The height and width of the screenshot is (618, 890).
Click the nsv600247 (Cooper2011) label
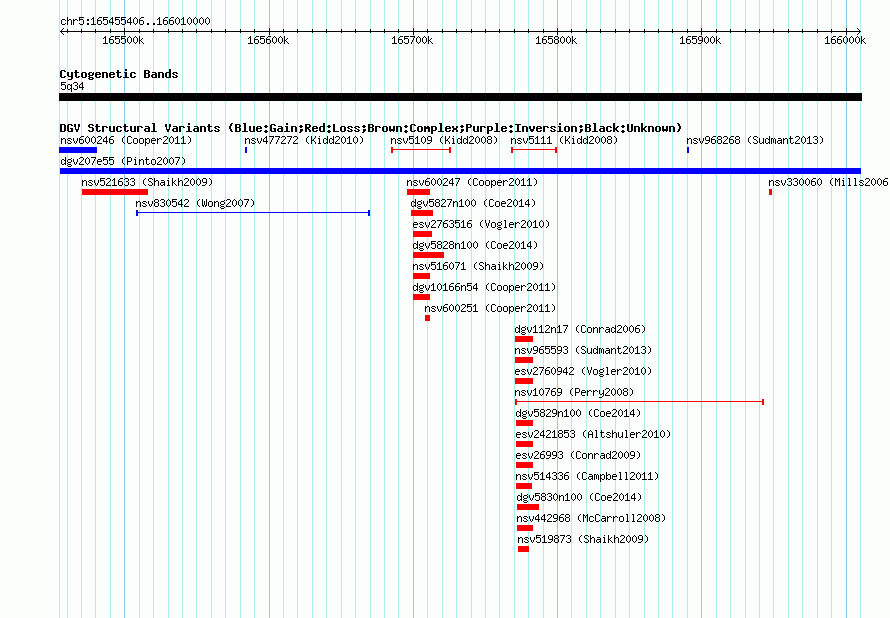coord(472,182)
